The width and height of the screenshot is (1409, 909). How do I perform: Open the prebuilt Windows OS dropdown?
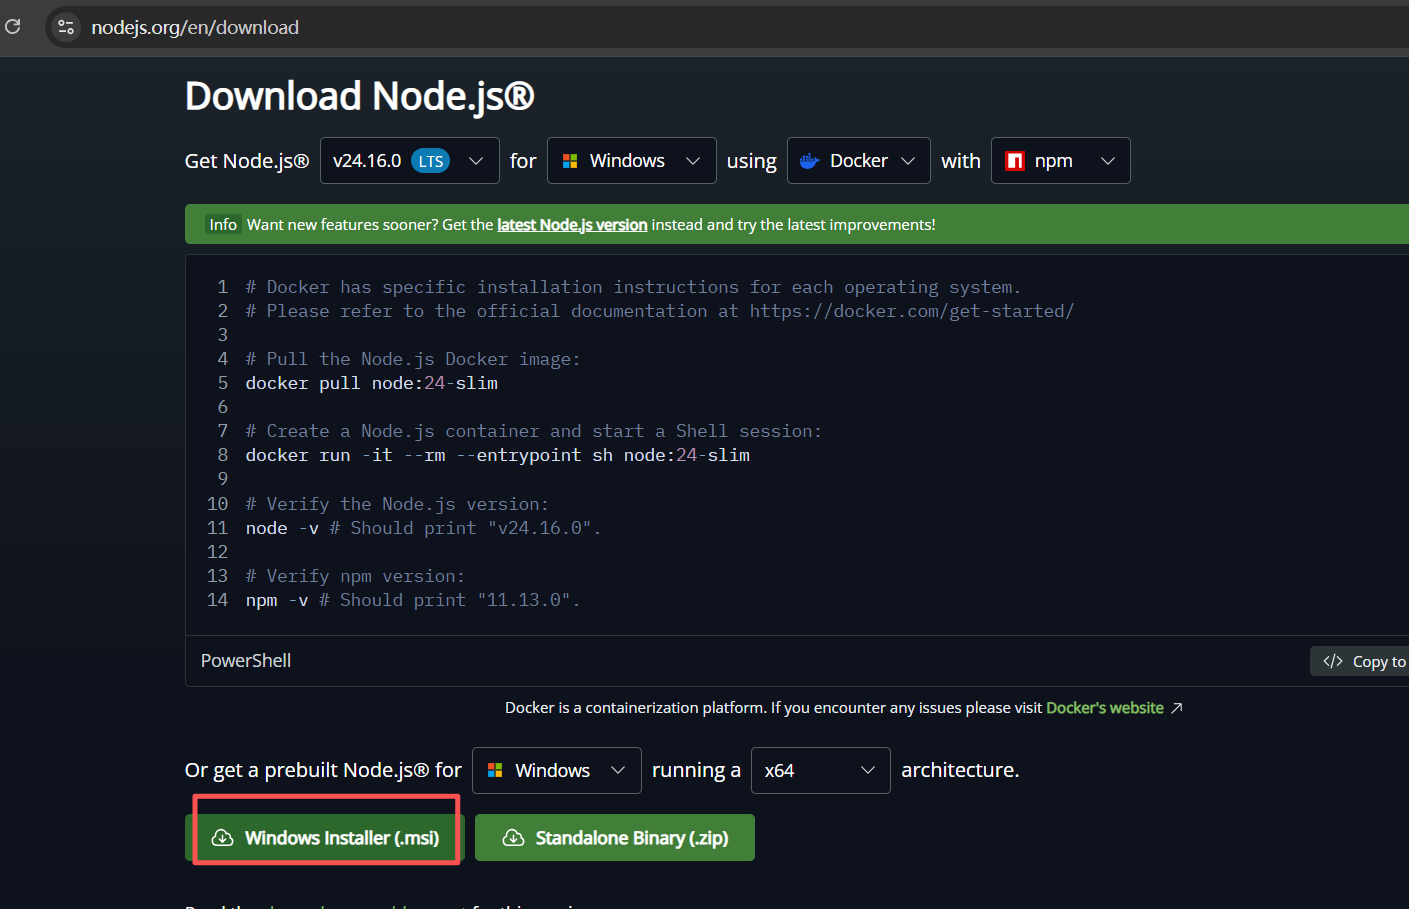click(556, 770)
